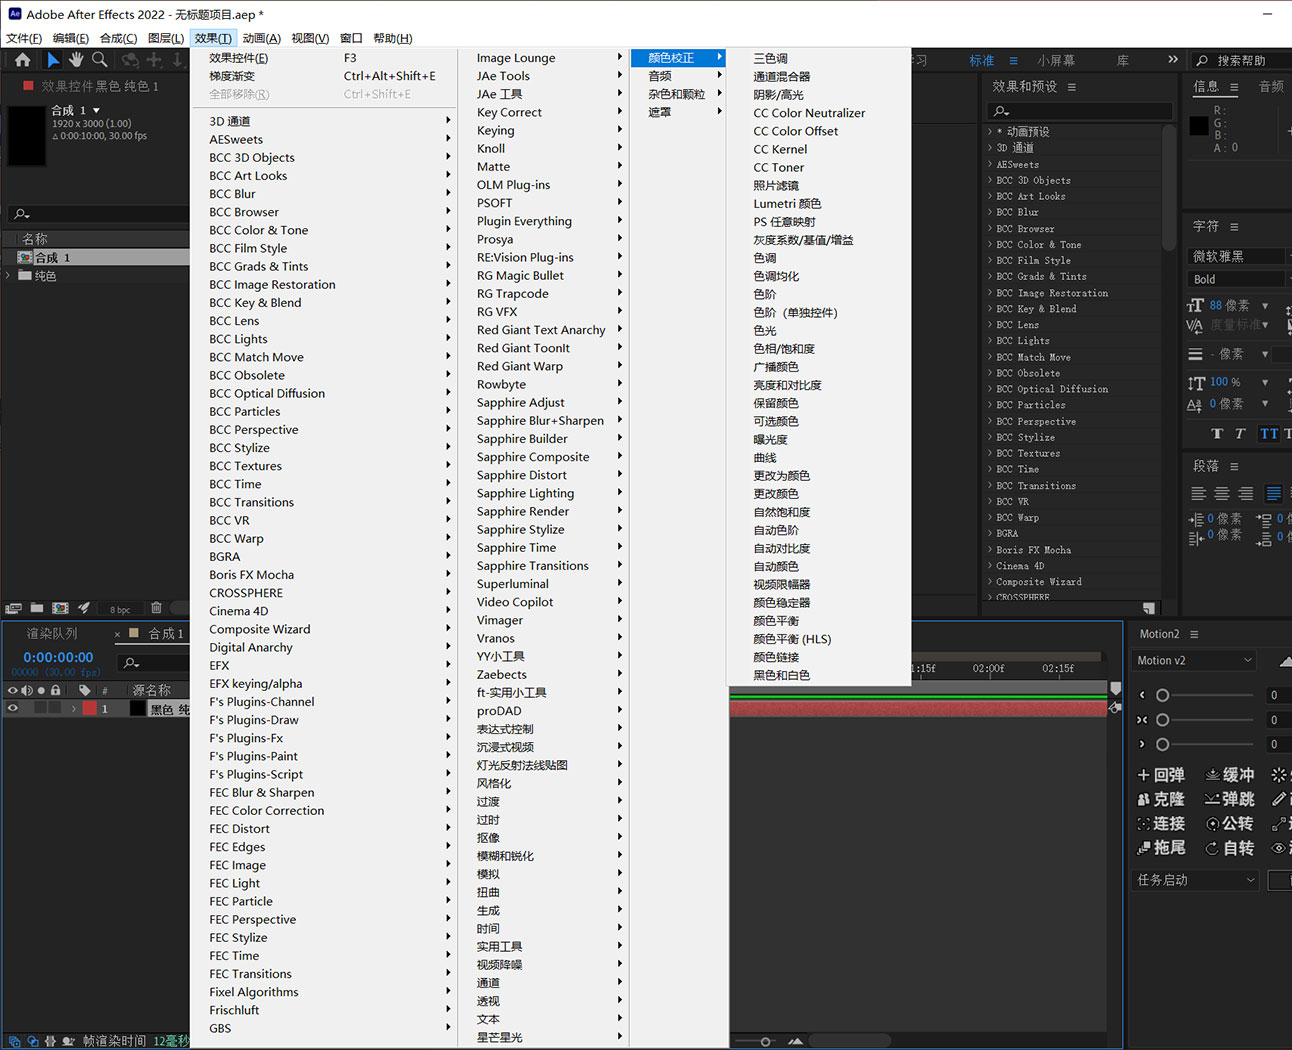1292x1050 pixels.
Task: Select the Pan camera tool
Action: [x=154, y=60]
